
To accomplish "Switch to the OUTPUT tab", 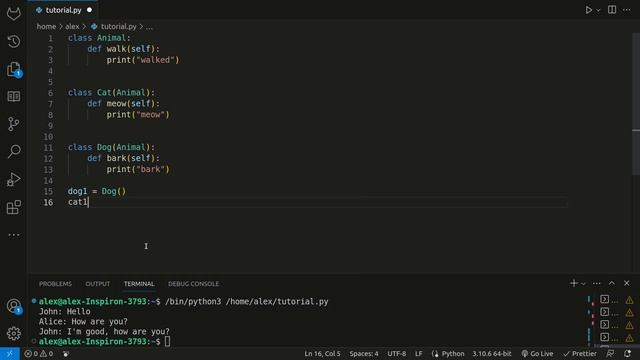I will click(x=98, y=284).
